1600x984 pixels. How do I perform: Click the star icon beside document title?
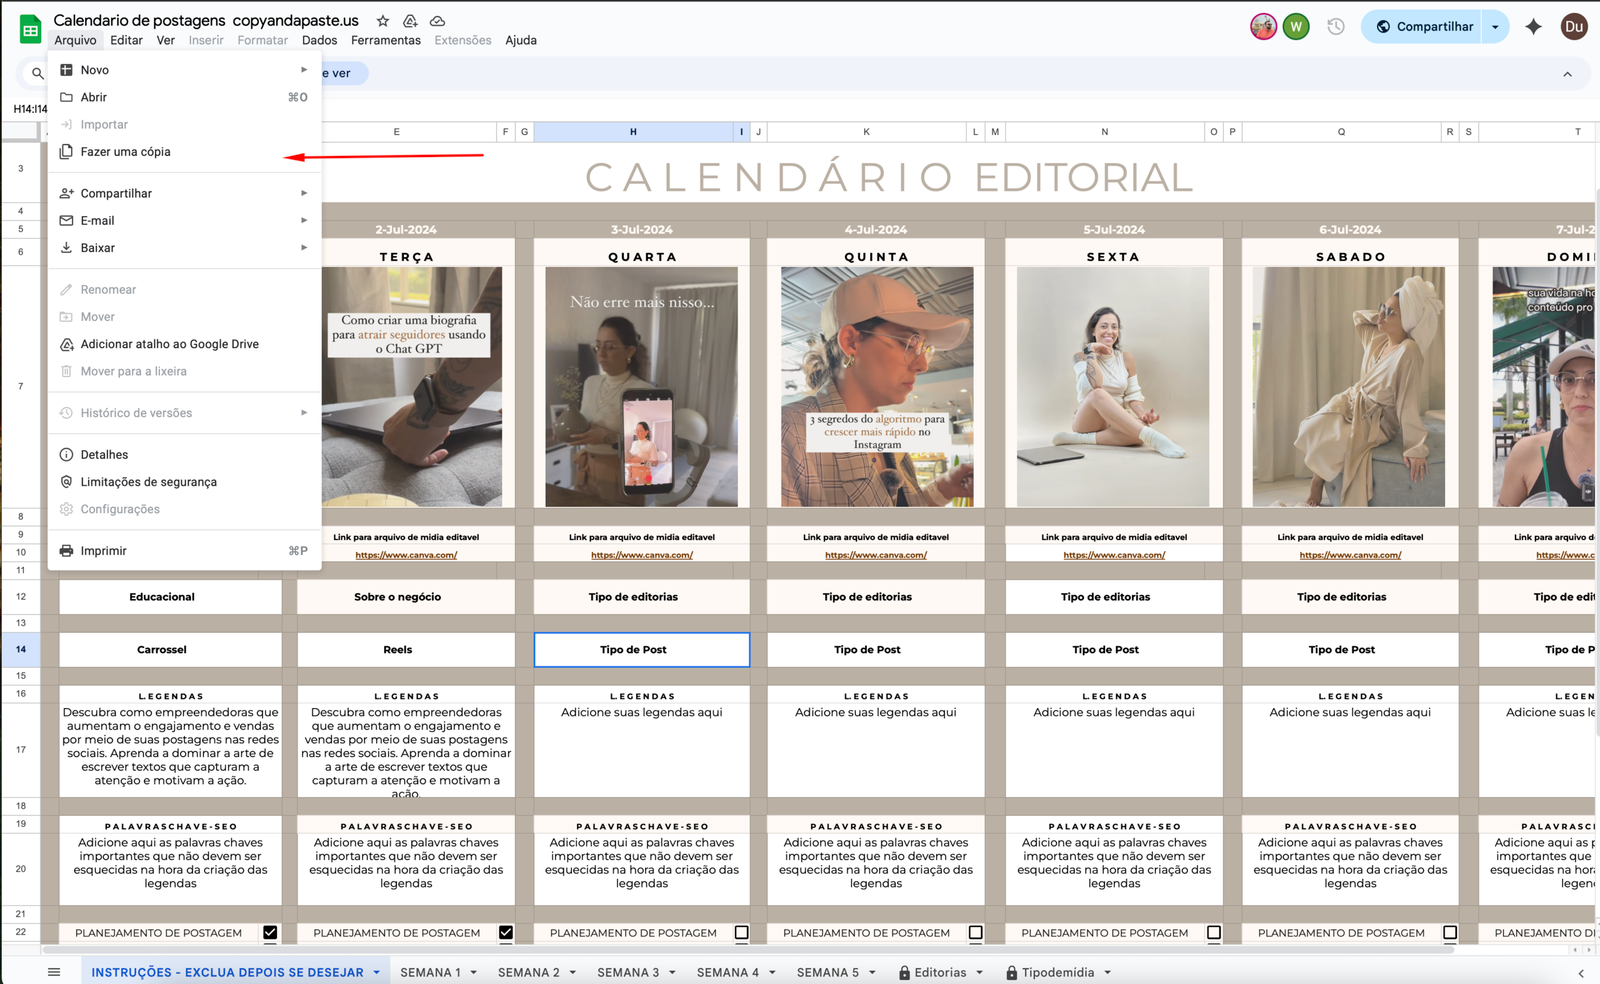[383, 21]
